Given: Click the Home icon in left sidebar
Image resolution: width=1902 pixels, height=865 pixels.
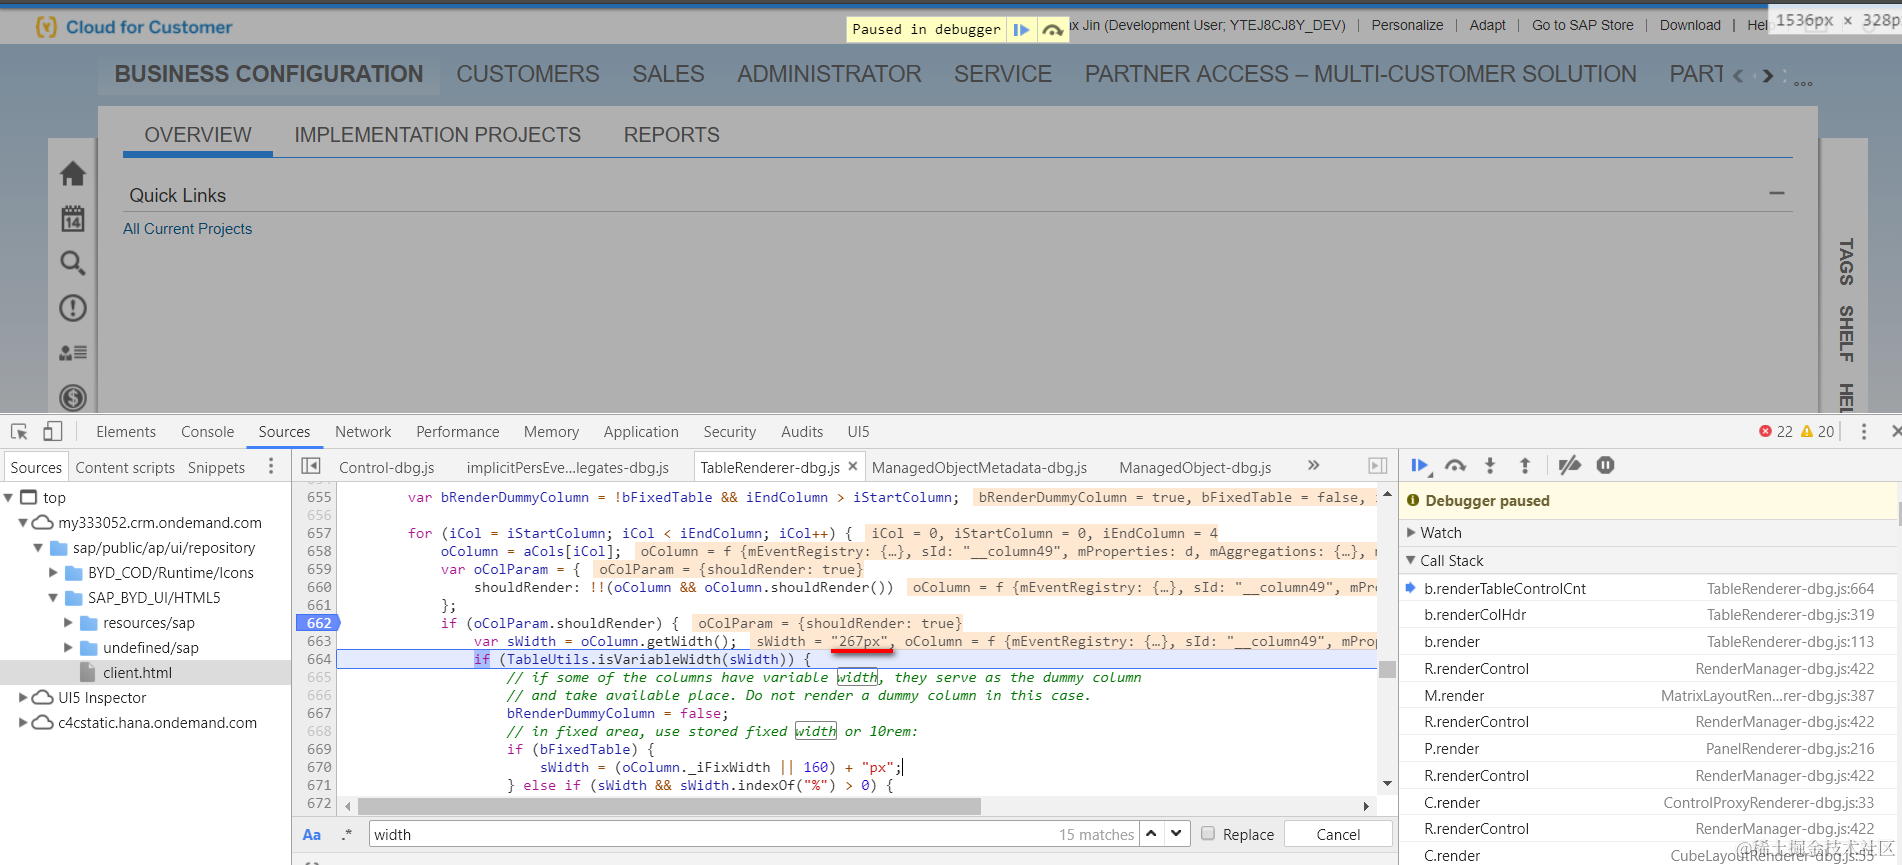Looking at the screenshot, I should [73, 174].
